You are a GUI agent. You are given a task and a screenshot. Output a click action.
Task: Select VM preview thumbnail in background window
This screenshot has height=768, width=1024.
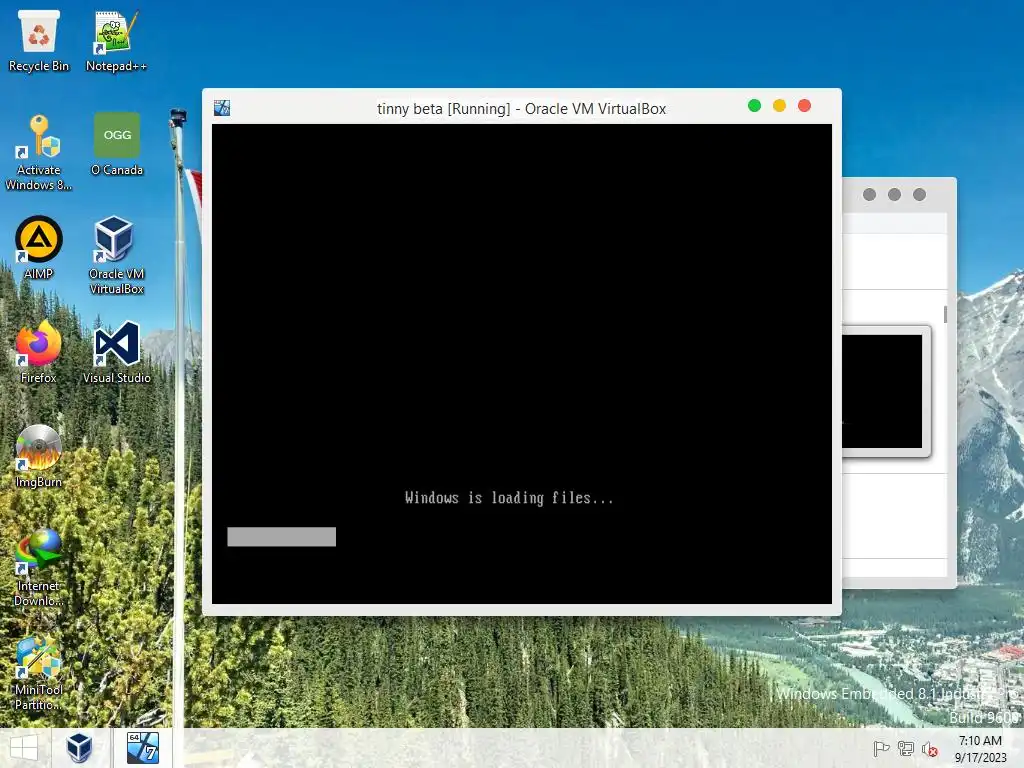coord(882,391)
